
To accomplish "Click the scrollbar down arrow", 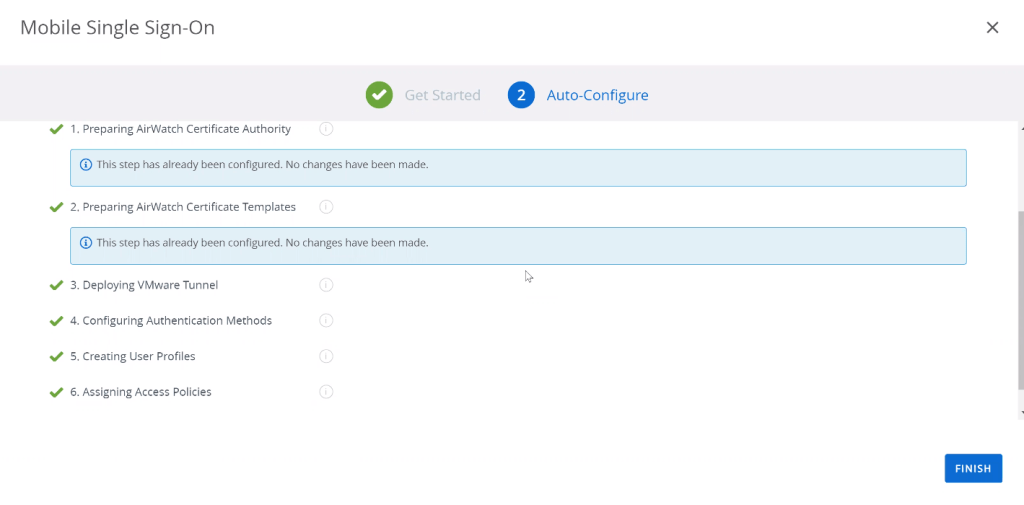I will click(1020, 412).
